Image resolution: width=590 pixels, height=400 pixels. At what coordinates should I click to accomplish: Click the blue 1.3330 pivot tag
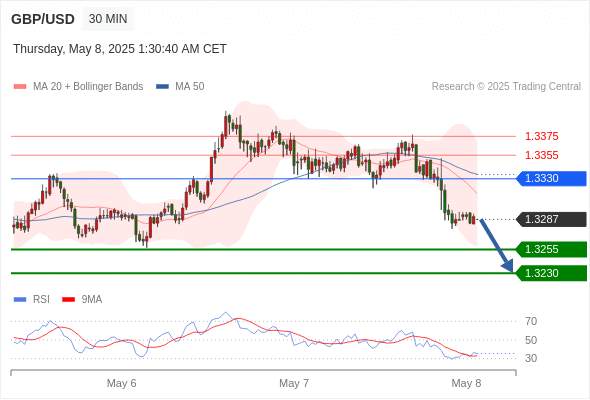pos(552,178)
